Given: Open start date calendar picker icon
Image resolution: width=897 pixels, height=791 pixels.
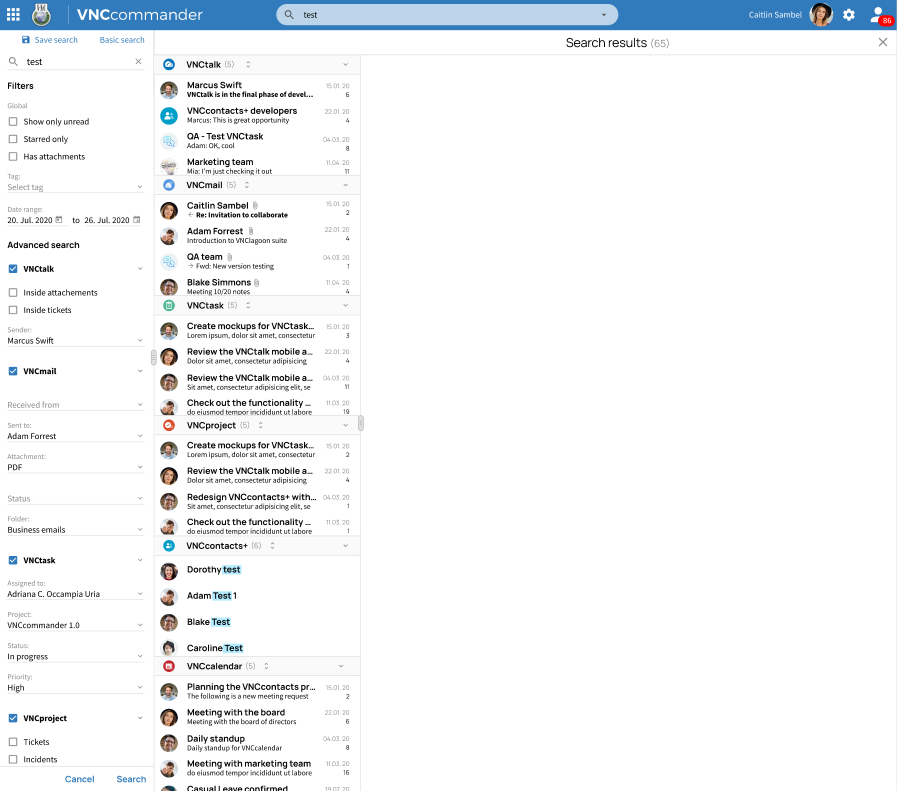Looking at the screenshot, I should (x=59, y=220).
